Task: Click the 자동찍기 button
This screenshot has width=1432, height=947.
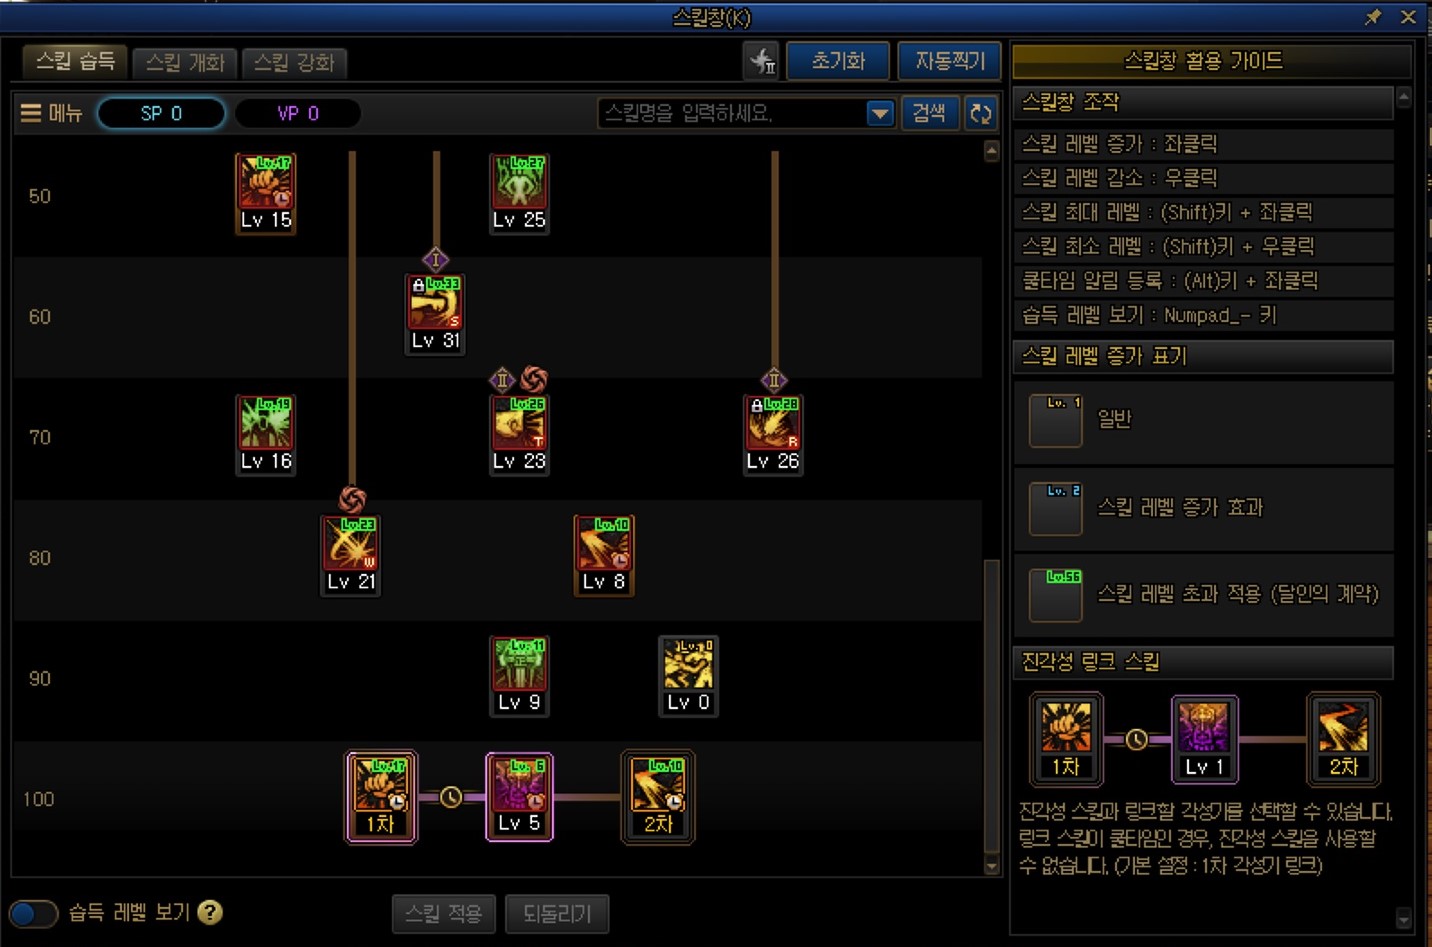Action: pyautogui.click(x=950, y=61)
